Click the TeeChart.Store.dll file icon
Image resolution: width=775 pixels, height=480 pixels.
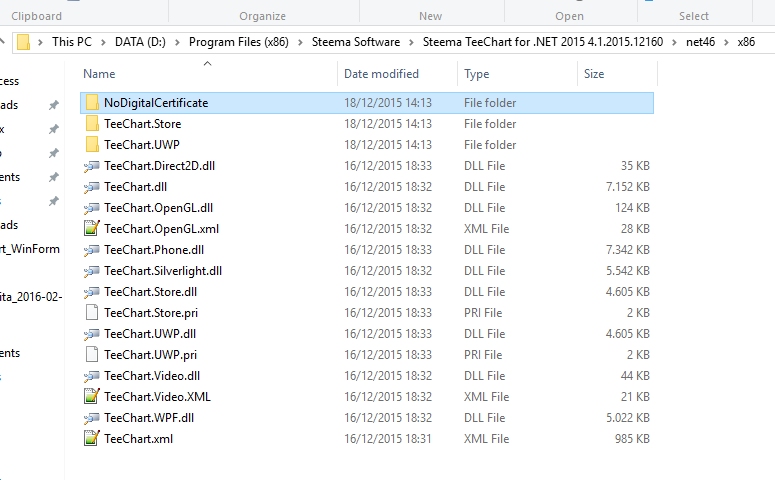click(91, 292)
